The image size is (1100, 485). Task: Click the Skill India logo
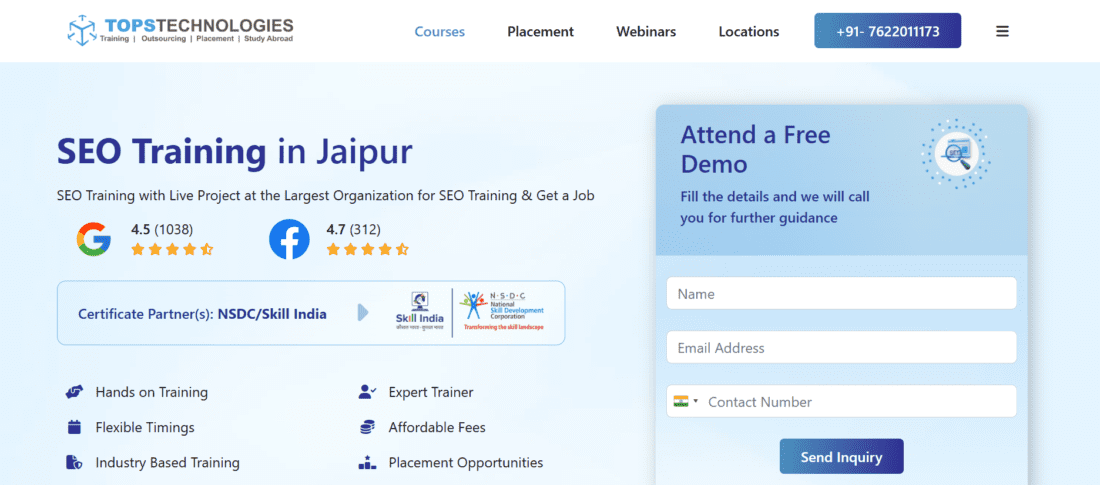coord(418,313)
